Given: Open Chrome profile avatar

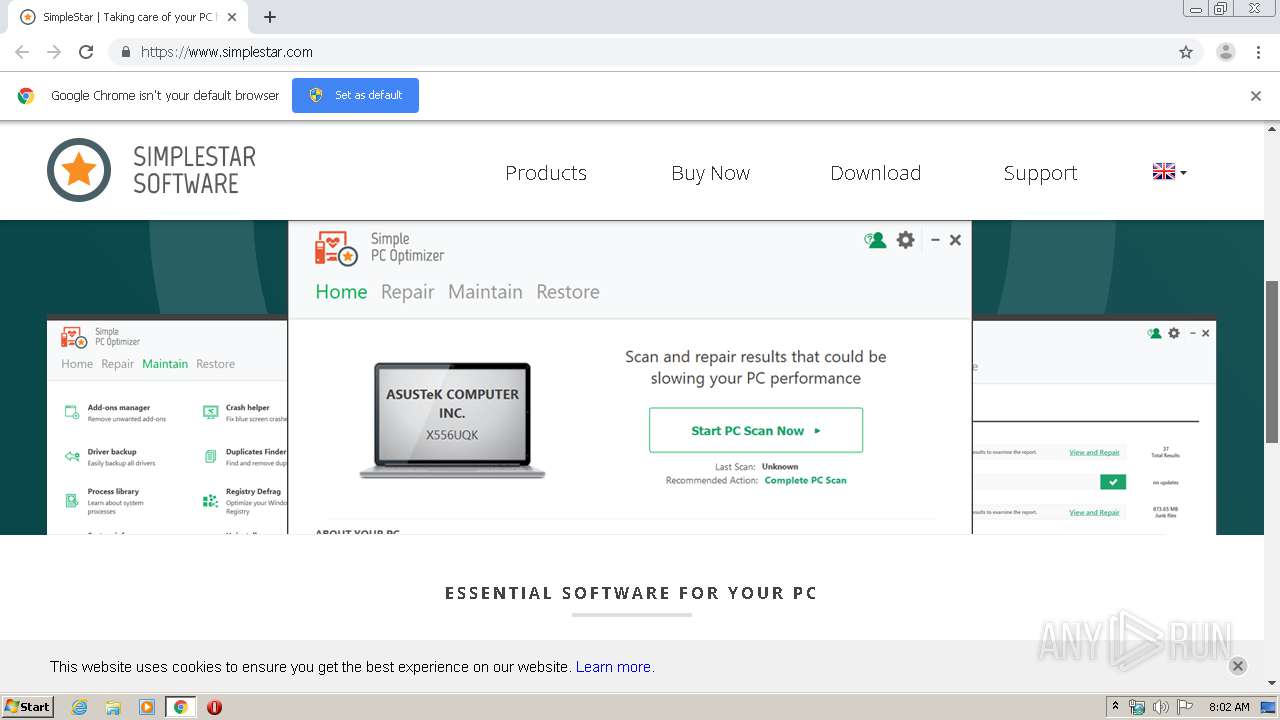Looking at the screenshot, I should (1226, 52).
